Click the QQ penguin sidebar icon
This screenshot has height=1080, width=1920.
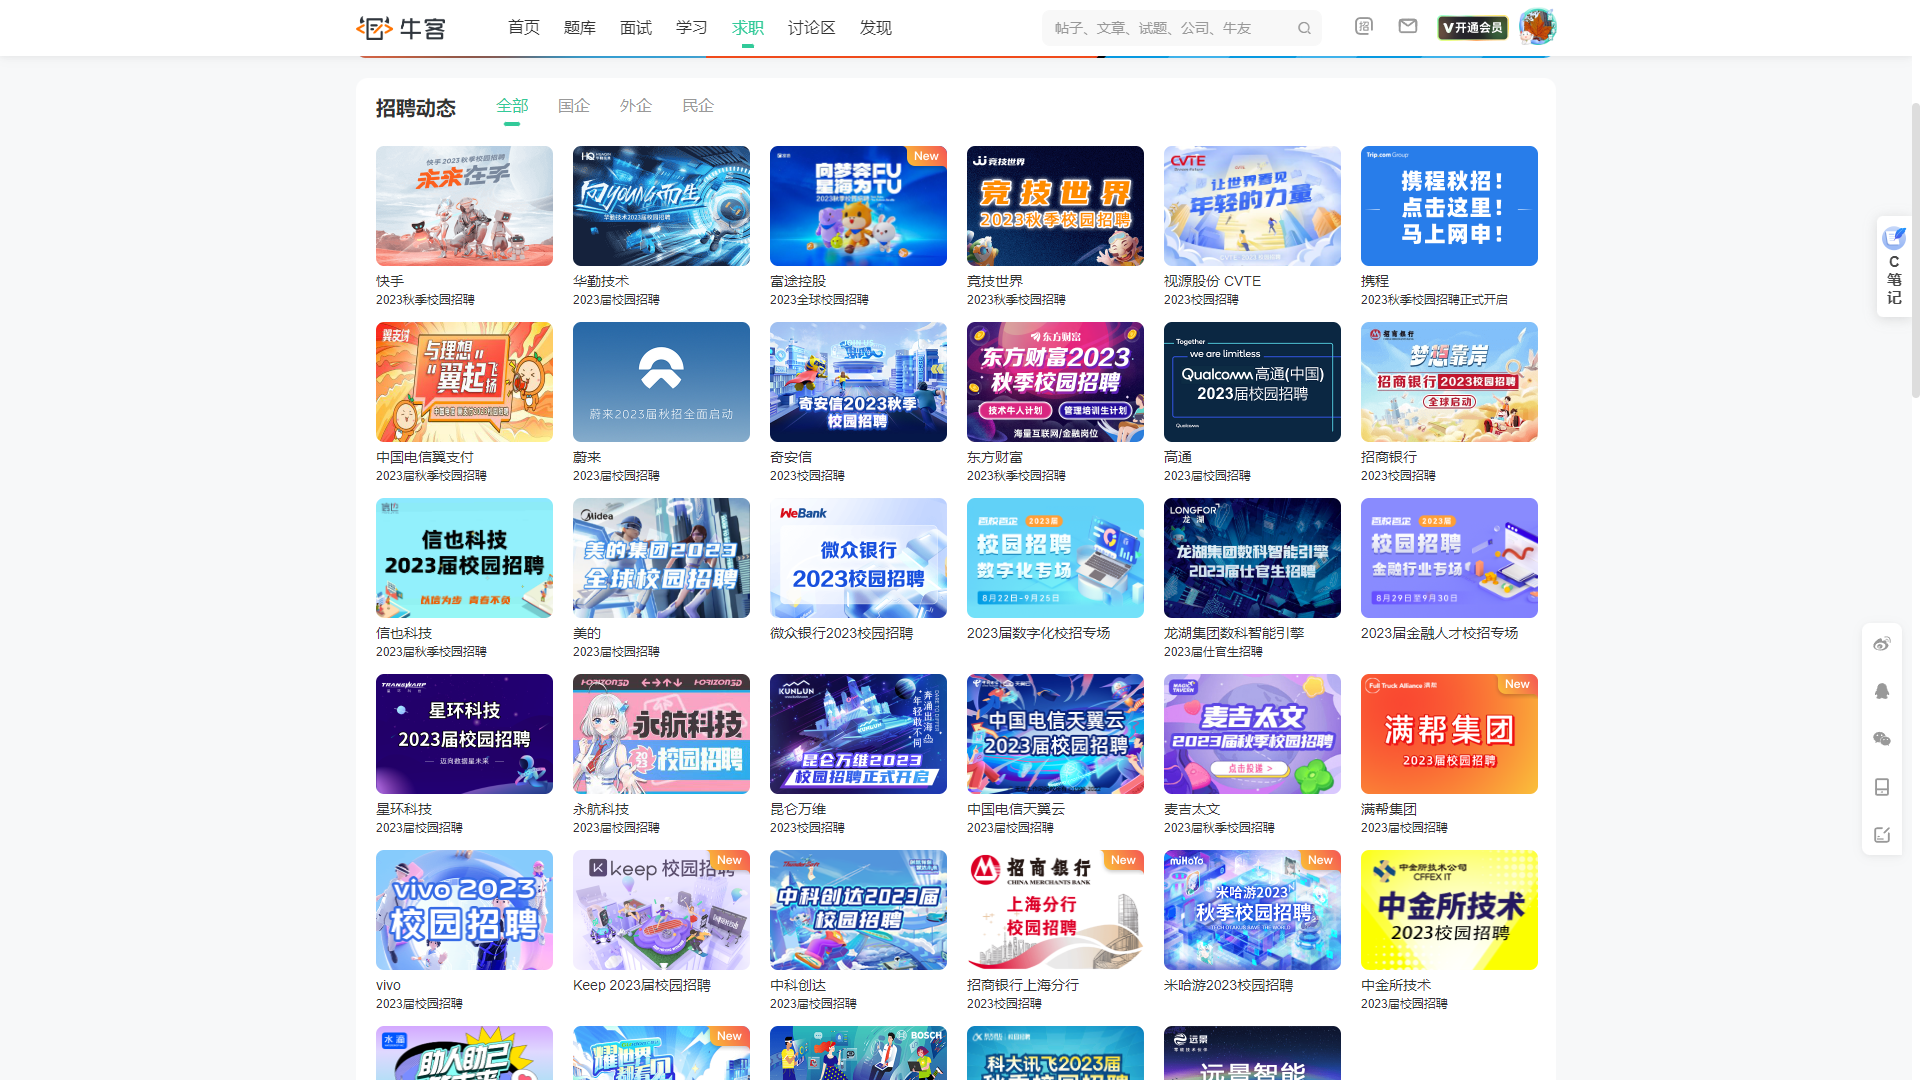coord(1882,692)
